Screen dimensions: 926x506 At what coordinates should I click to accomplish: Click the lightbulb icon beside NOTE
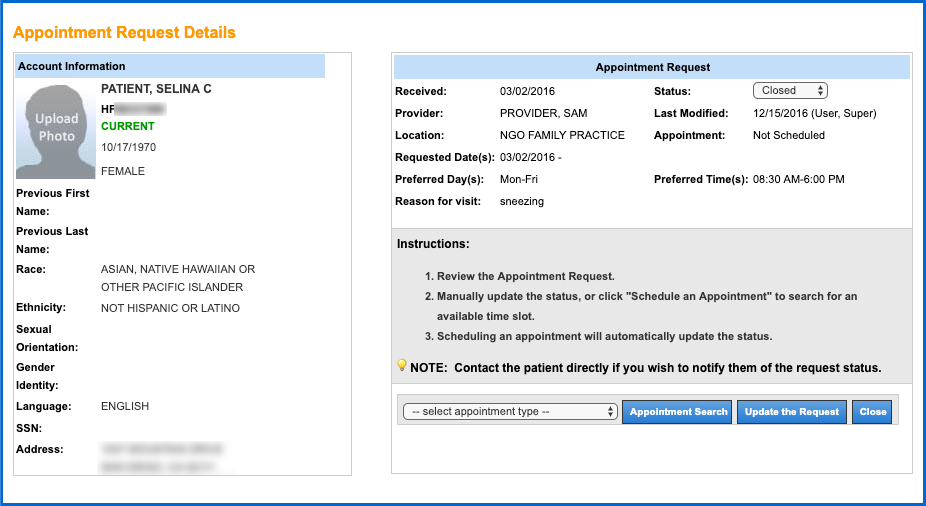click(x=402, y=366)
